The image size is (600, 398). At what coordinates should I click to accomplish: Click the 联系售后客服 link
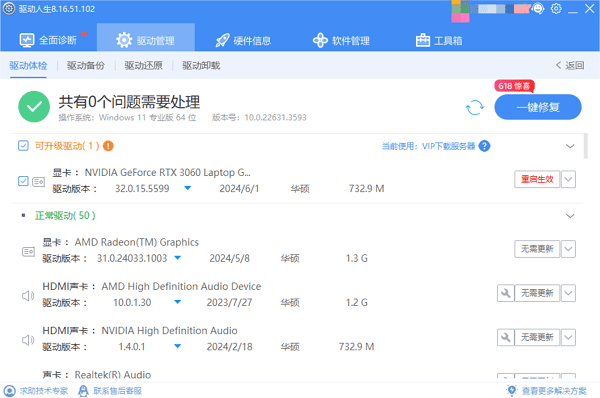[110, 391]
